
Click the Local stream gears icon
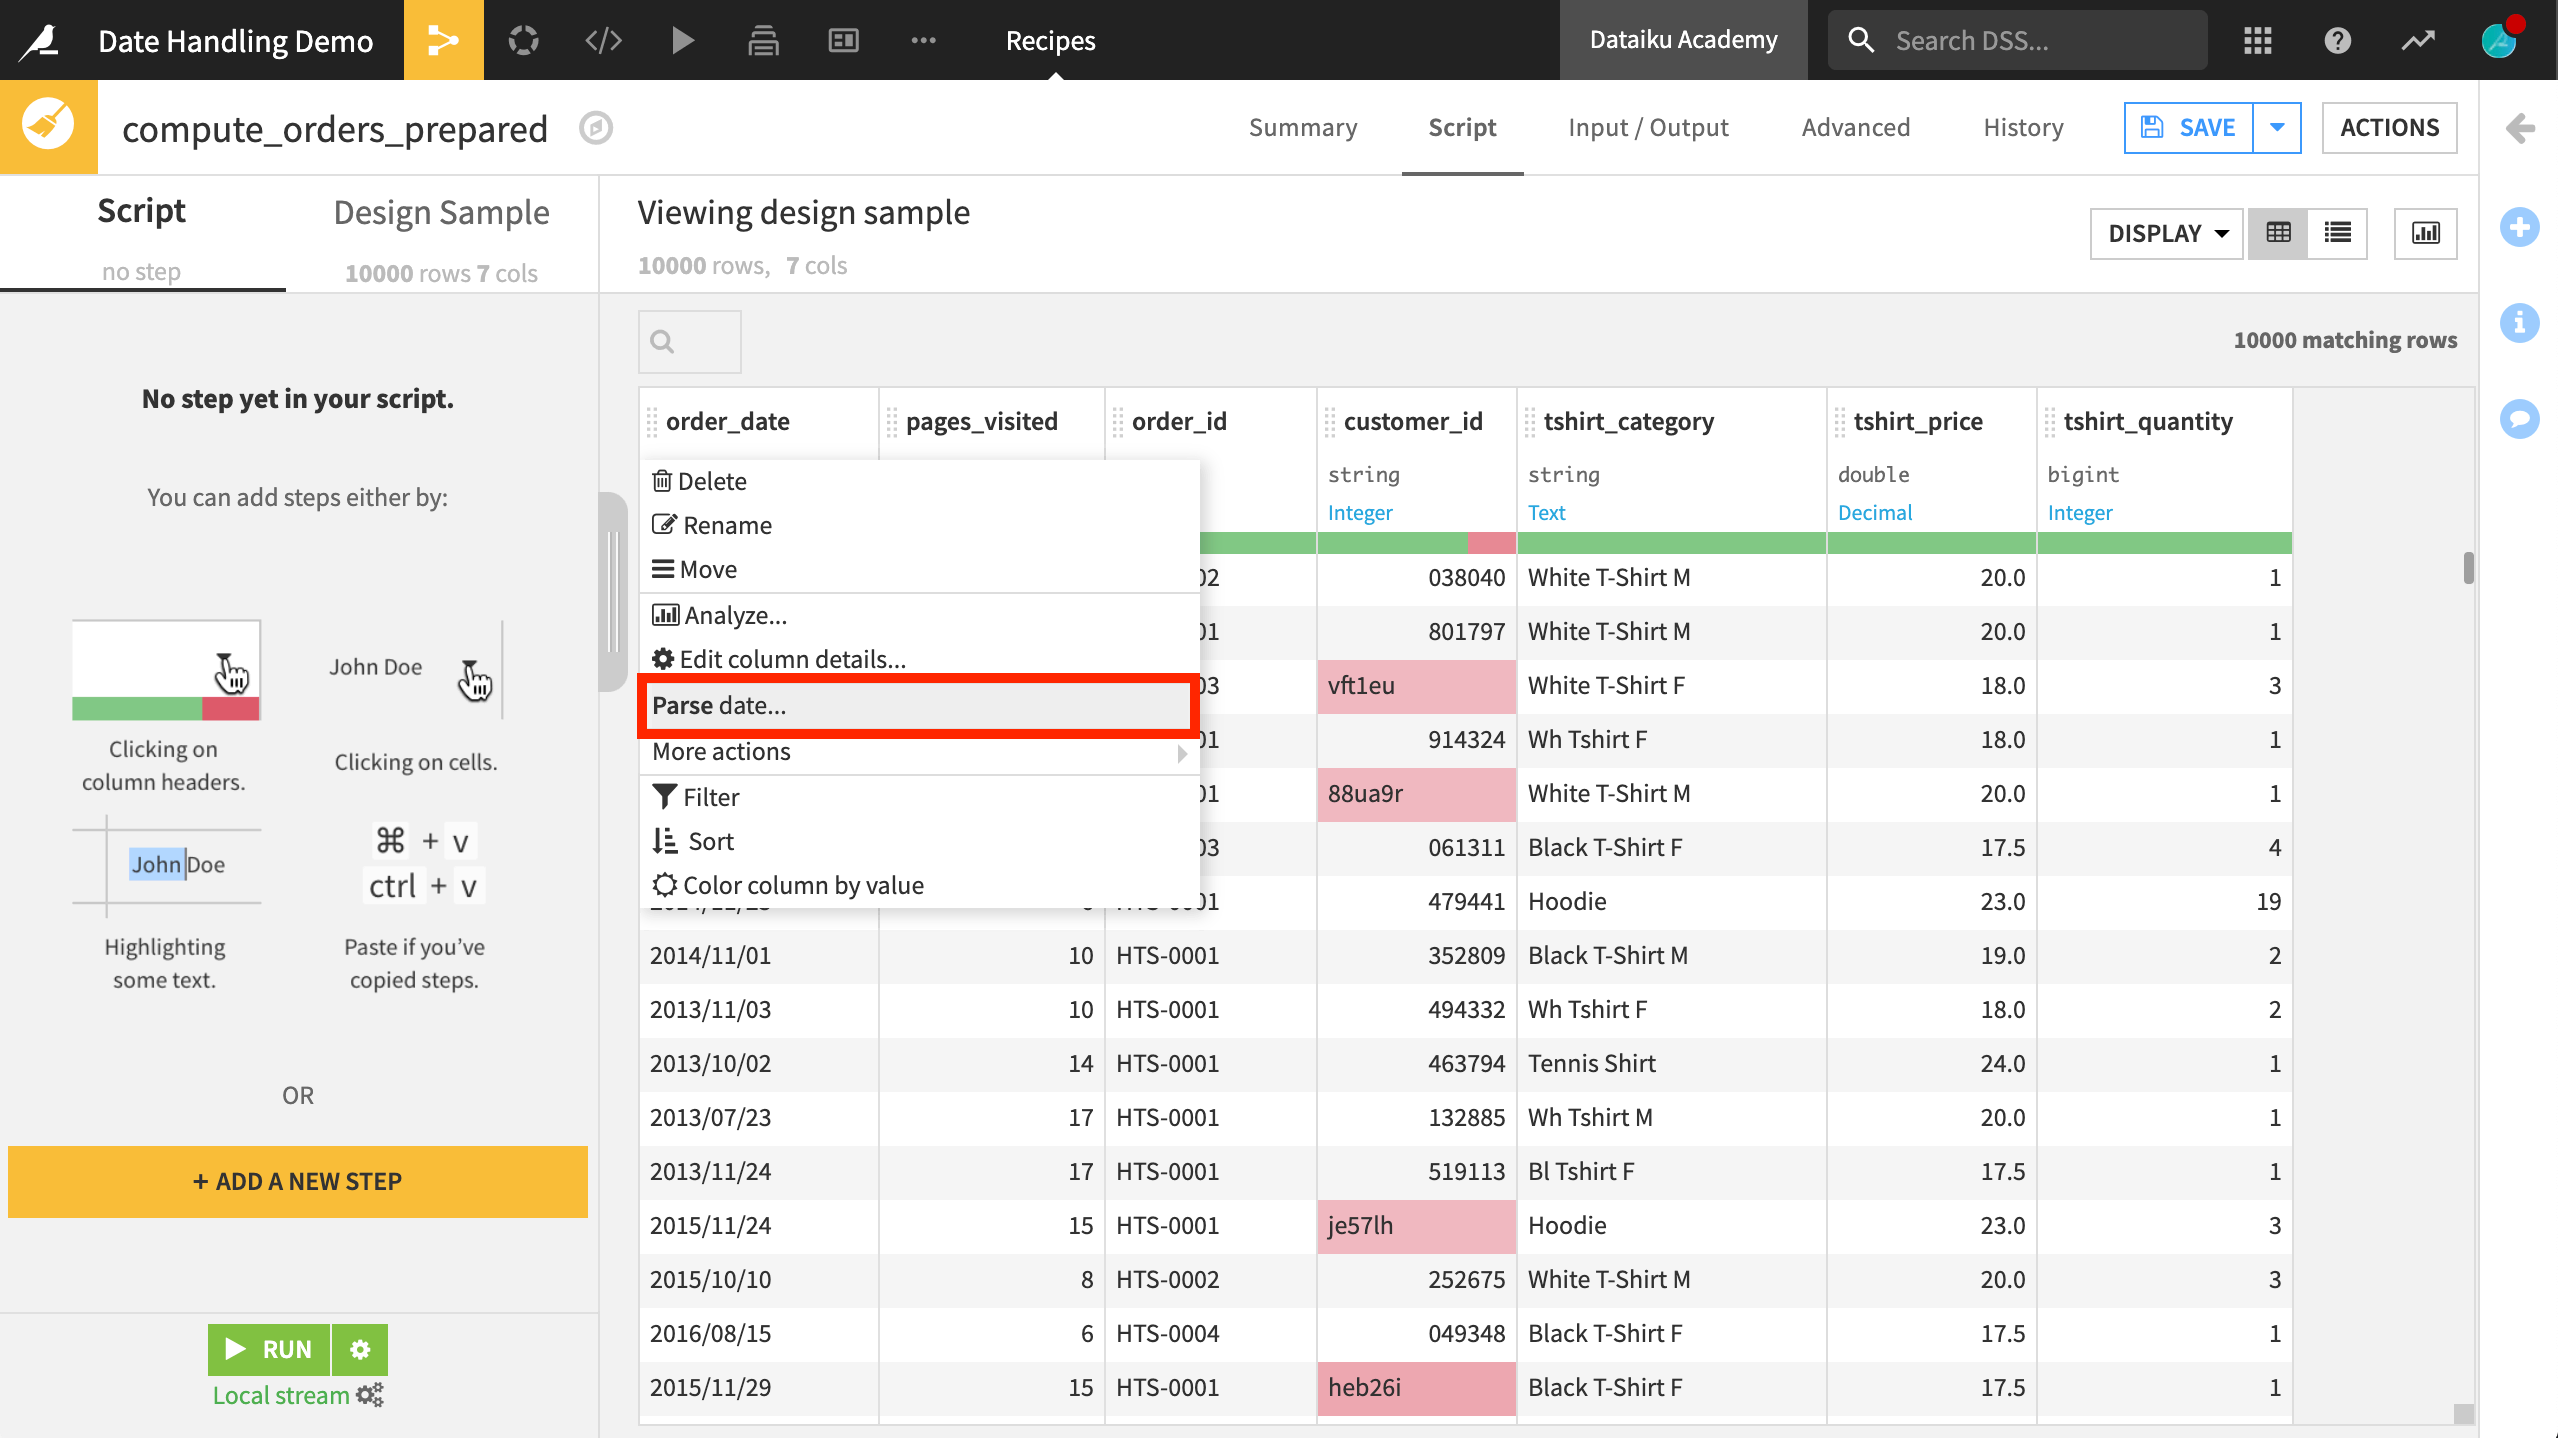pyautogui.click(x=370, y=1395)
